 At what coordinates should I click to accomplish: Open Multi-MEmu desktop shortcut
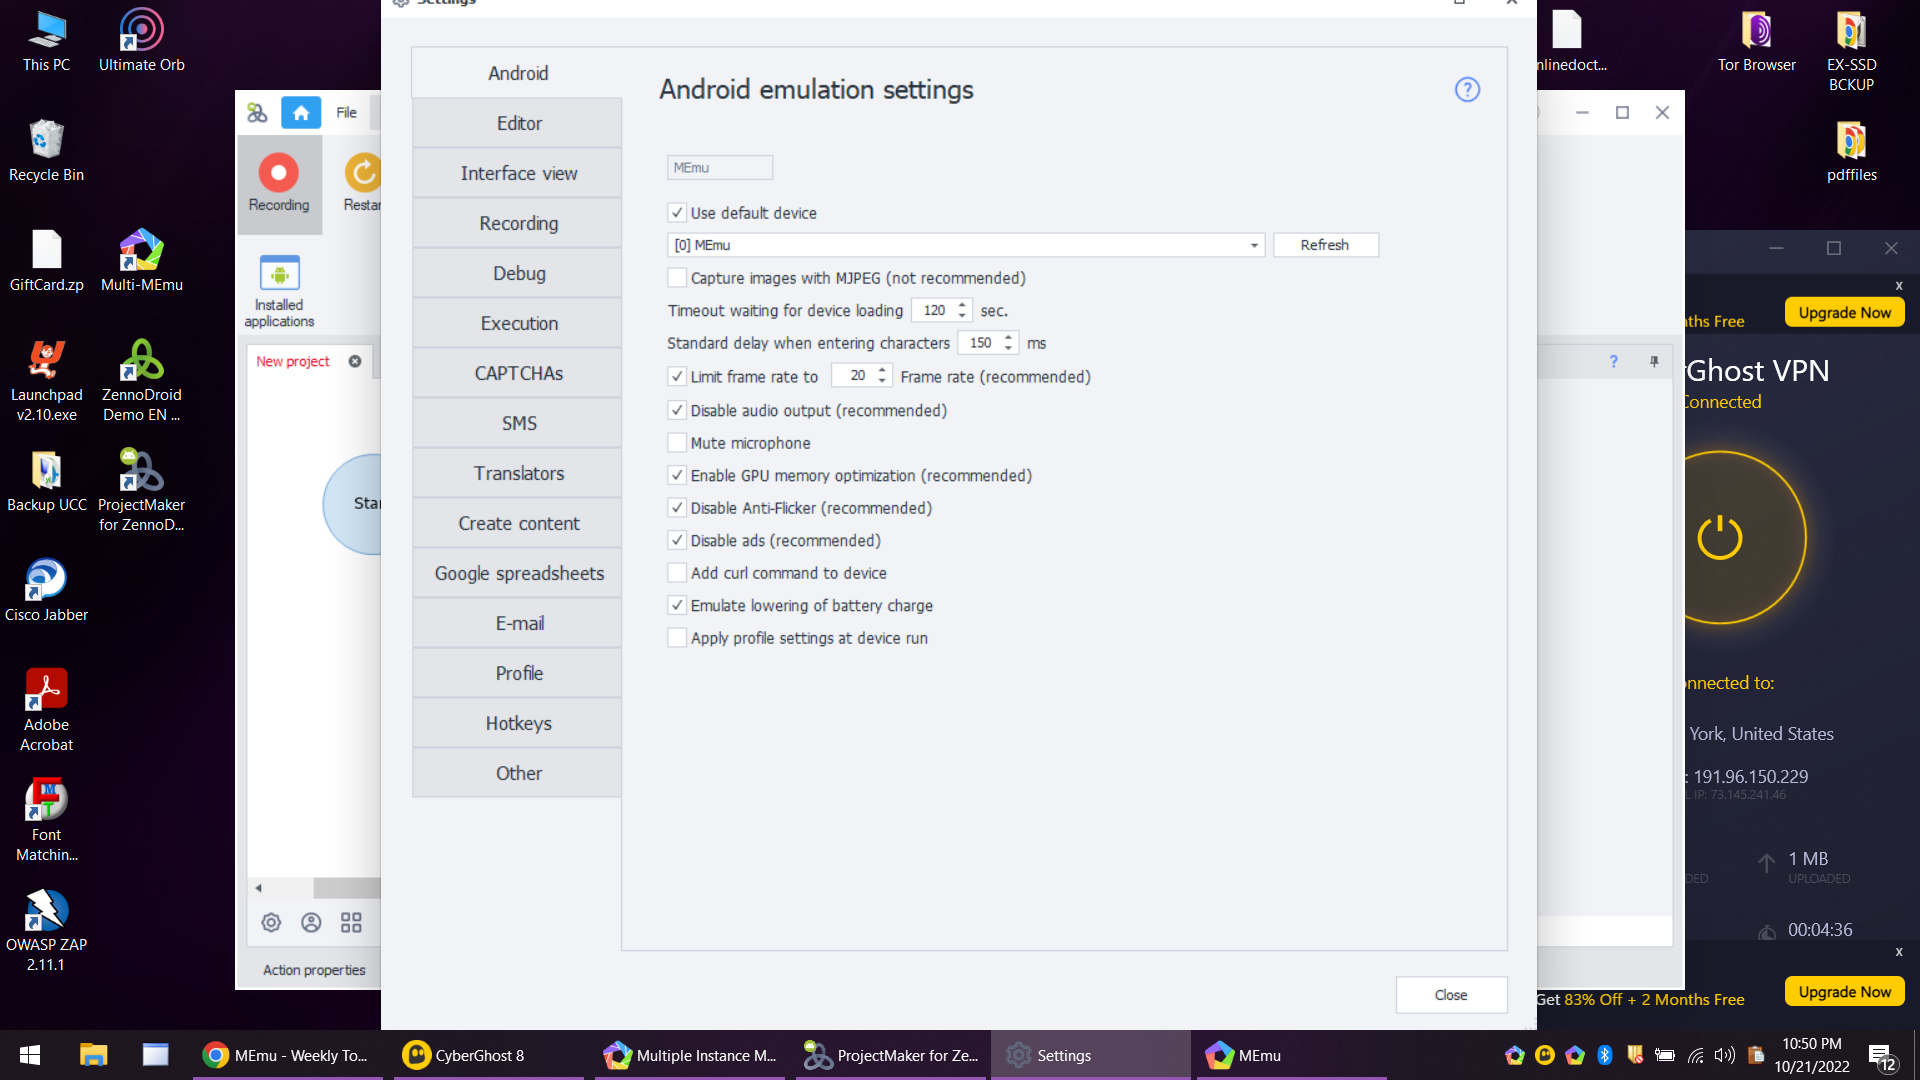141,250
